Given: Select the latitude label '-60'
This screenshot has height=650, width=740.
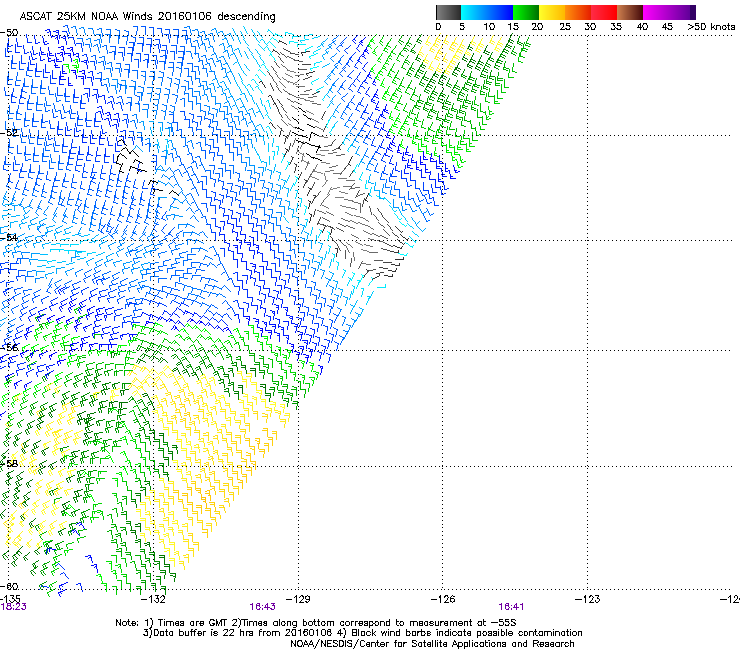Looking at the screenshot, I should [9, 586].
